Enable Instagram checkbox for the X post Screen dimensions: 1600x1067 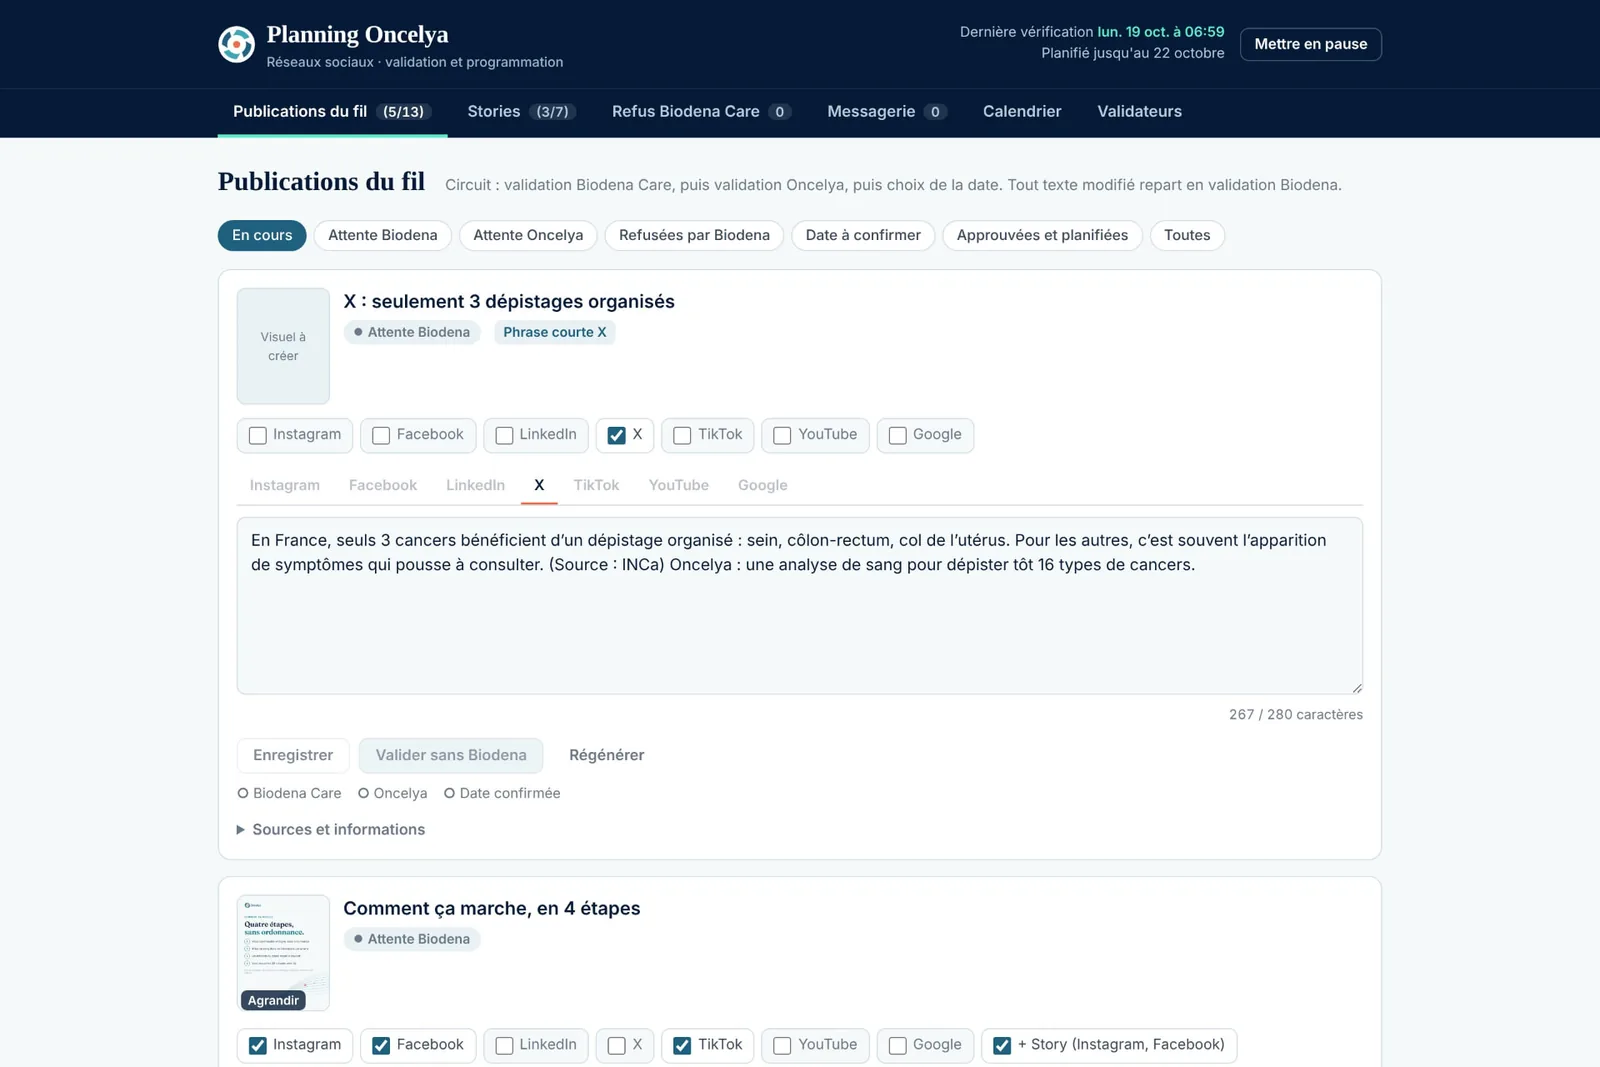[x=258, y=435]
